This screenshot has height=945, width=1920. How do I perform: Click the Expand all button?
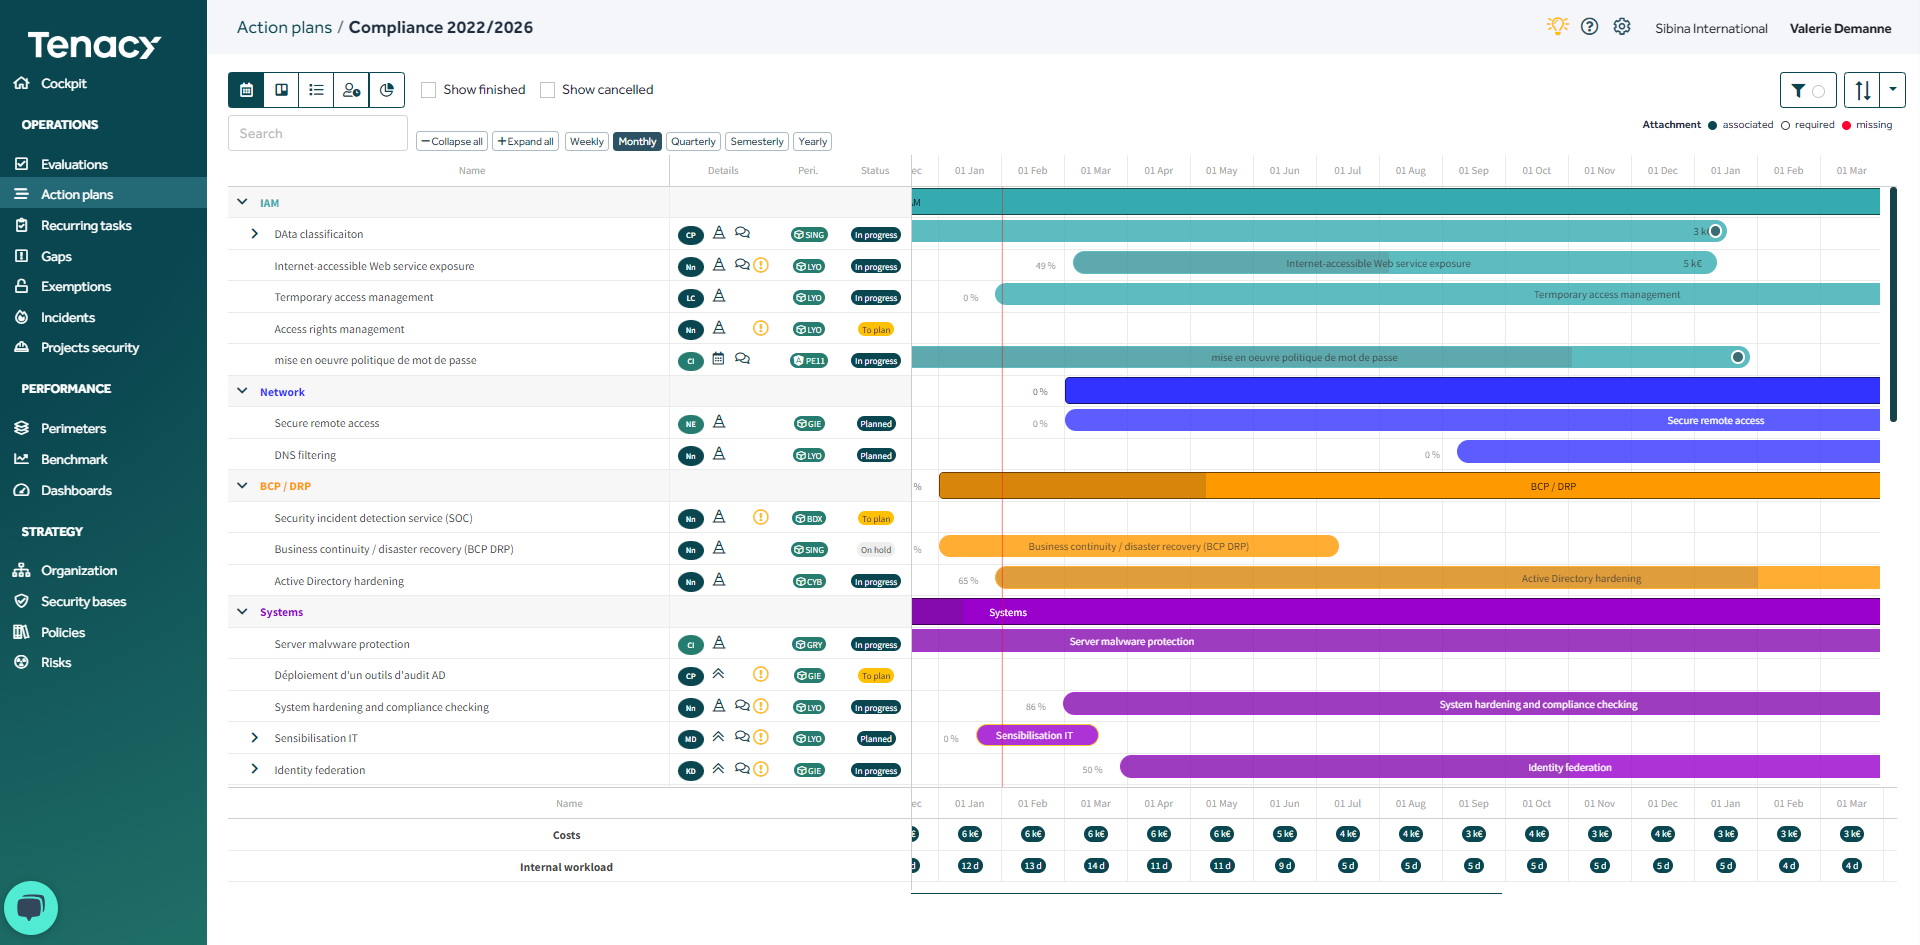[525, 141]
